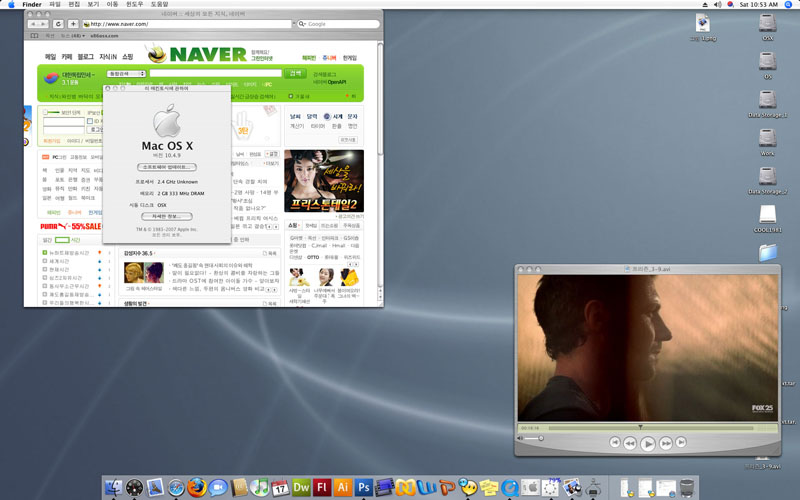
Task: Click the Safari address field
Action: tap(187, 24)
